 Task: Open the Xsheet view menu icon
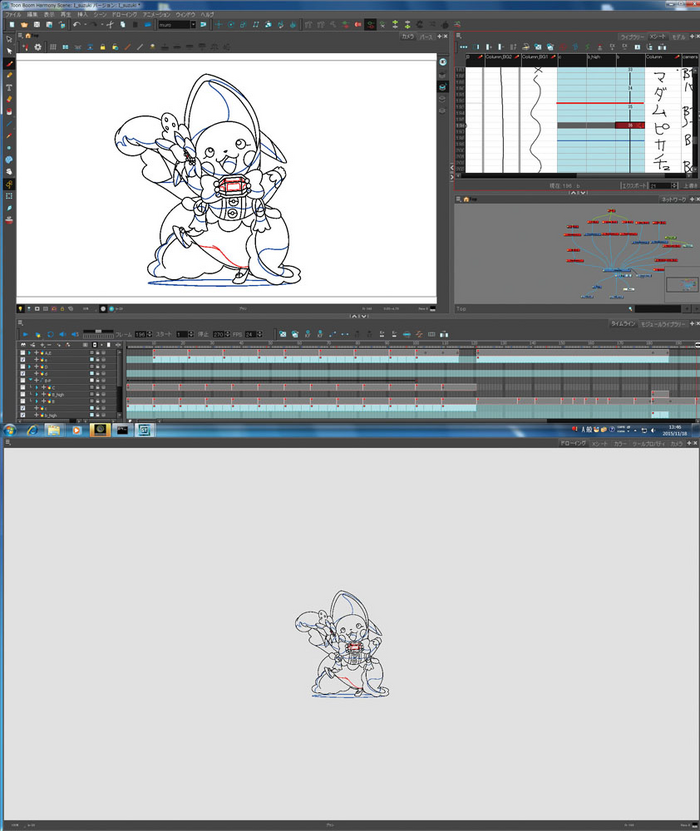[459, 36]
